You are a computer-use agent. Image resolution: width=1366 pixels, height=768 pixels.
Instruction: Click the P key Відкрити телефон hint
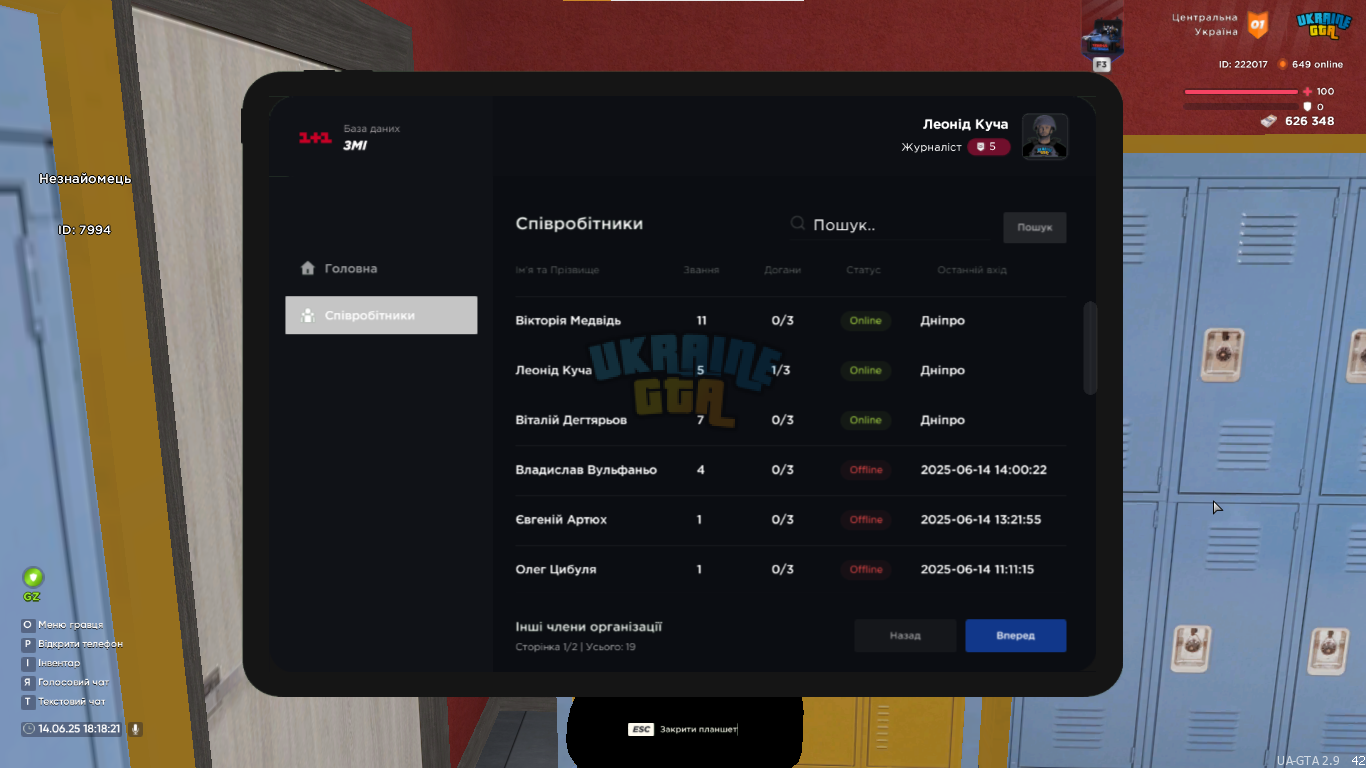click(x=72, y=644)
